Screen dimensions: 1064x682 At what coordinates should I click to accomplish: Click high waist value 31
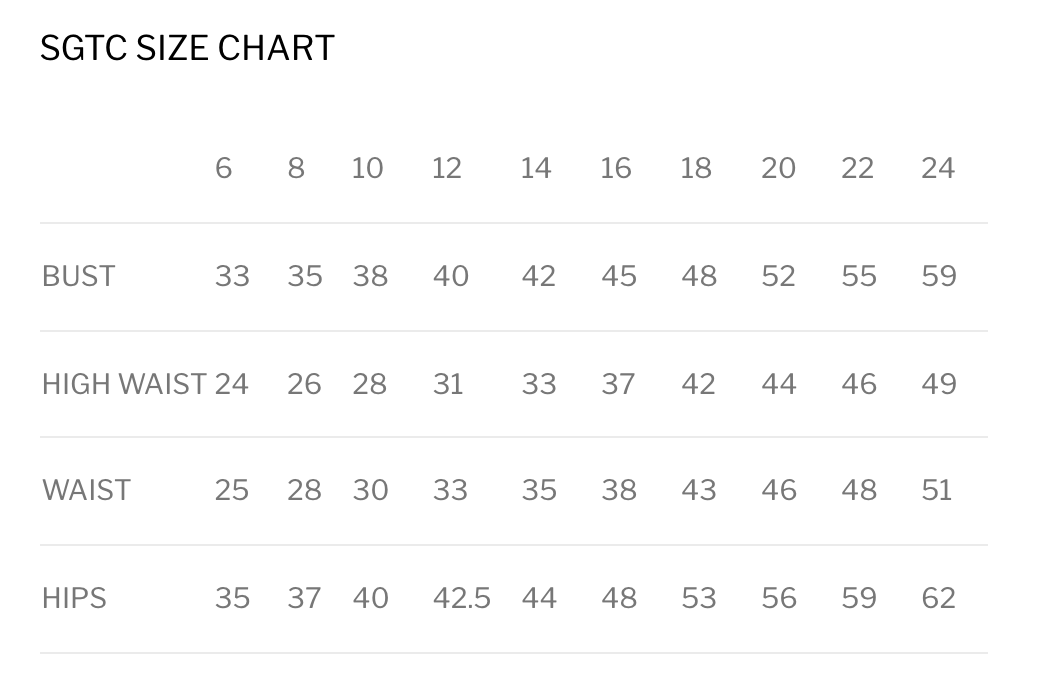point(448,384)
